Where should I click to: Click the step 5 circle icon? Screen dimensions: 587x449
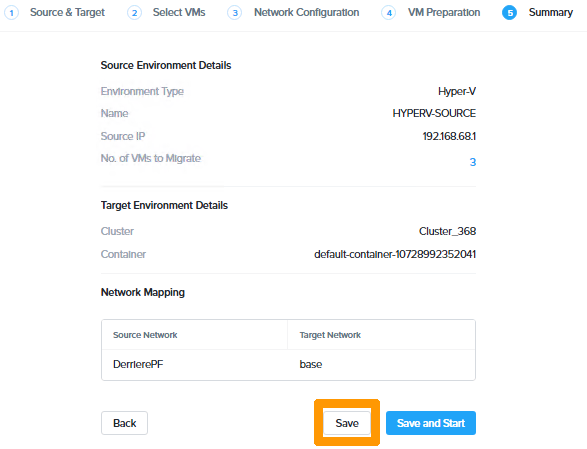pos(510,13)
